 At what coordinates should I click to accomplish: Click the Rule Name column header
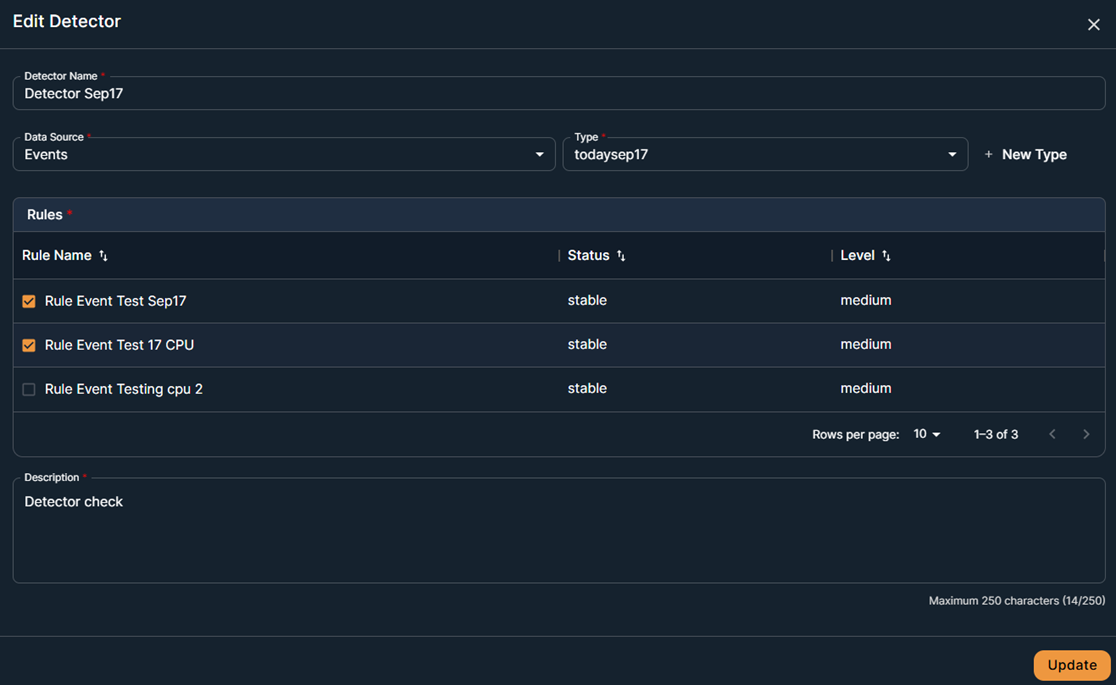tap(57, 256)
